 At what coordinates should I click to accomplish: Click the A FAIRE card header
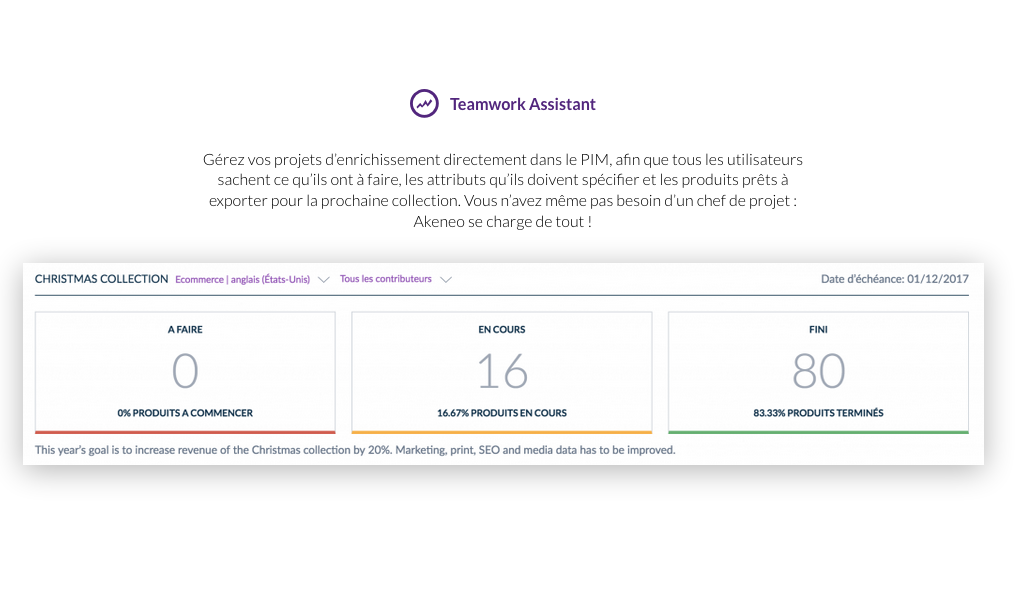tap(185, 329)
